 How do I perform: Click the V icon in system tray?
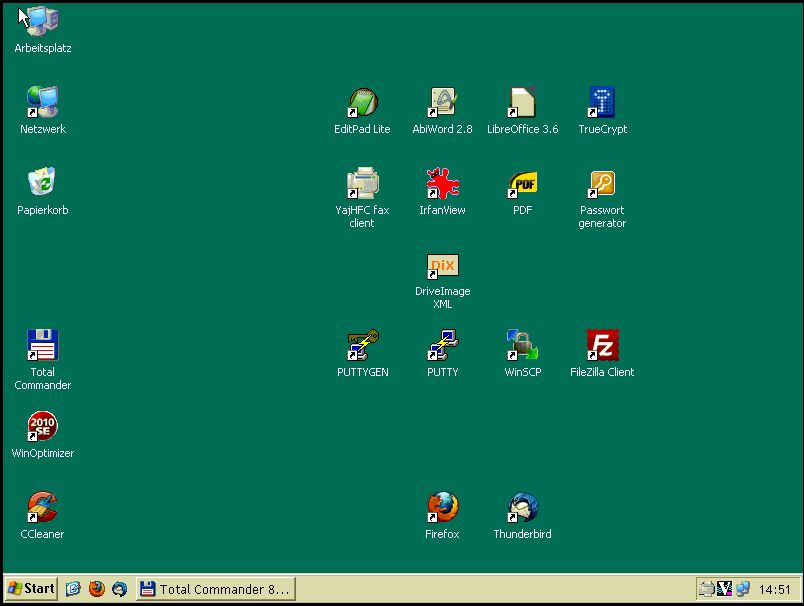[725, 589]
